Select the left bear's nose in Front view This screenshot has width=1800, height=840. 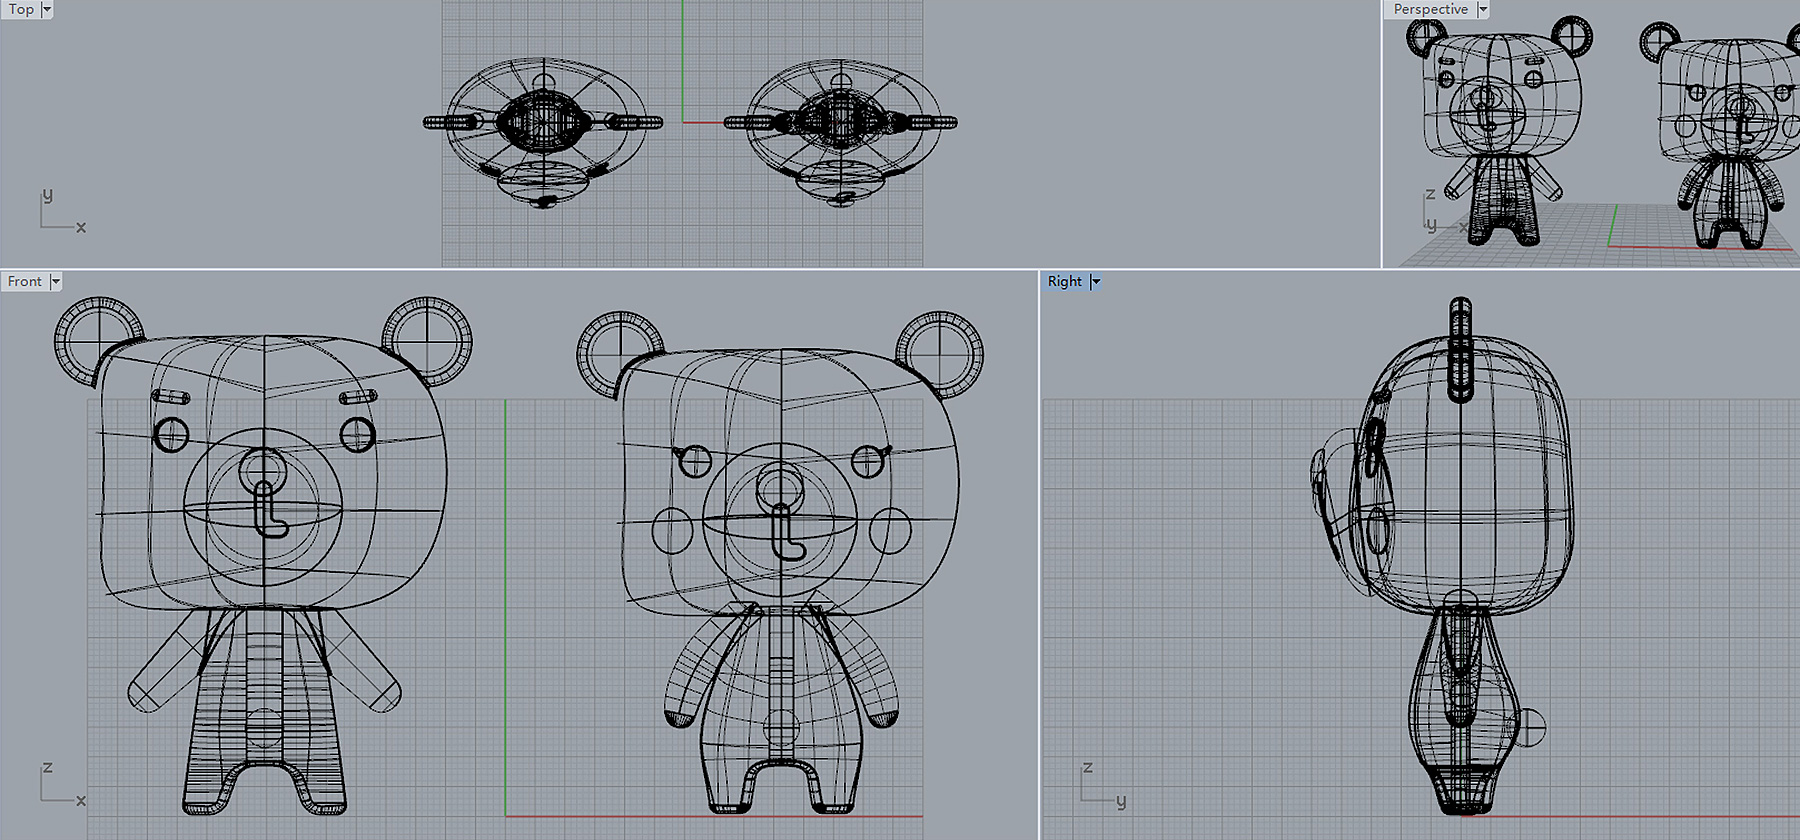[x=263, y=466]
